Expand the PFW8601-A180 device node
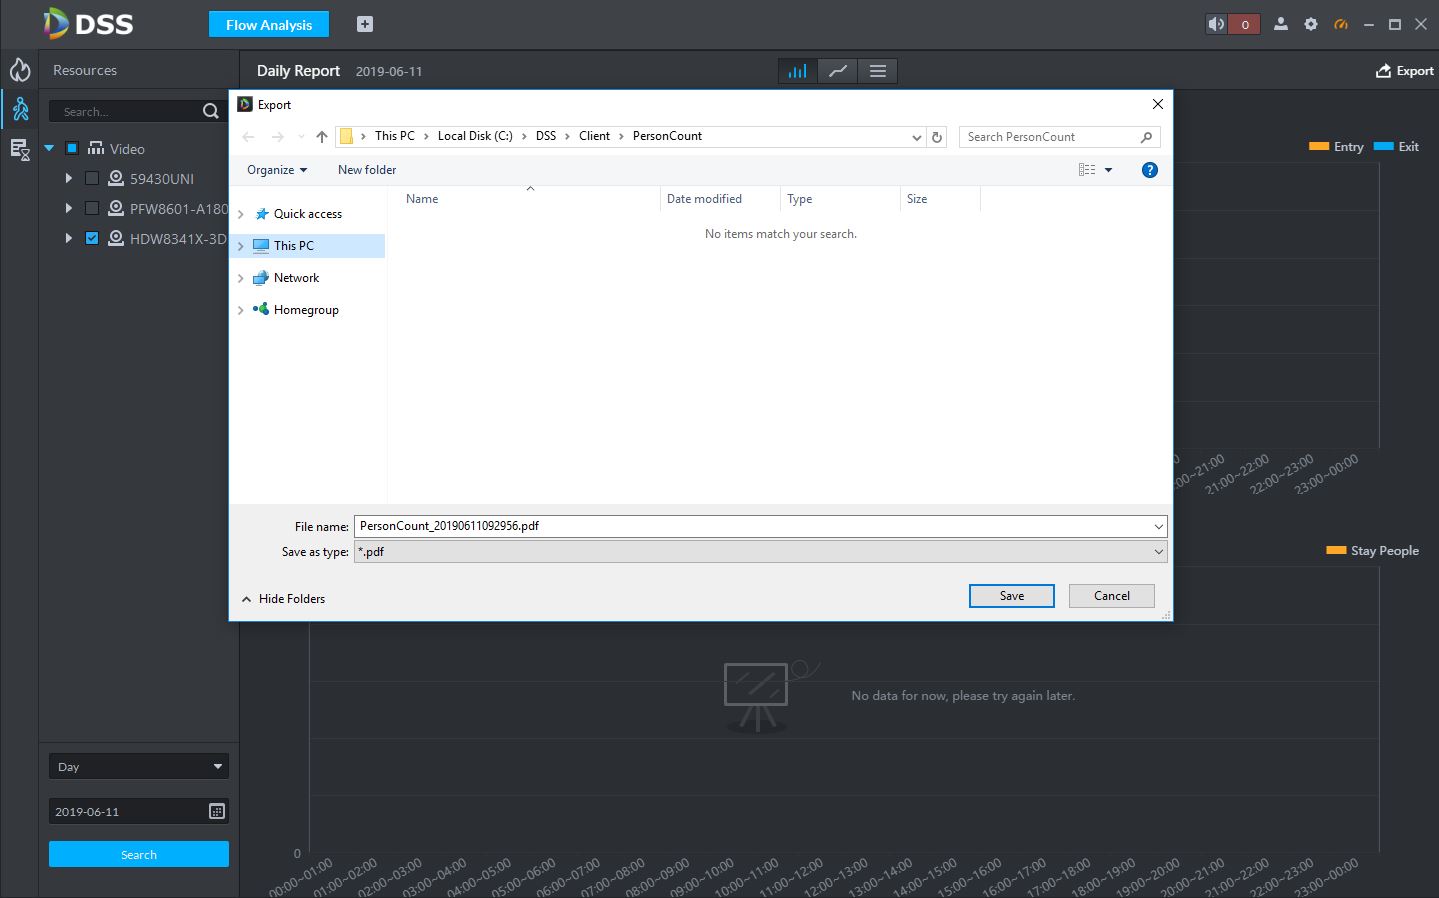This screenshot has width=1439, height=898. click(x=68, y=208)
